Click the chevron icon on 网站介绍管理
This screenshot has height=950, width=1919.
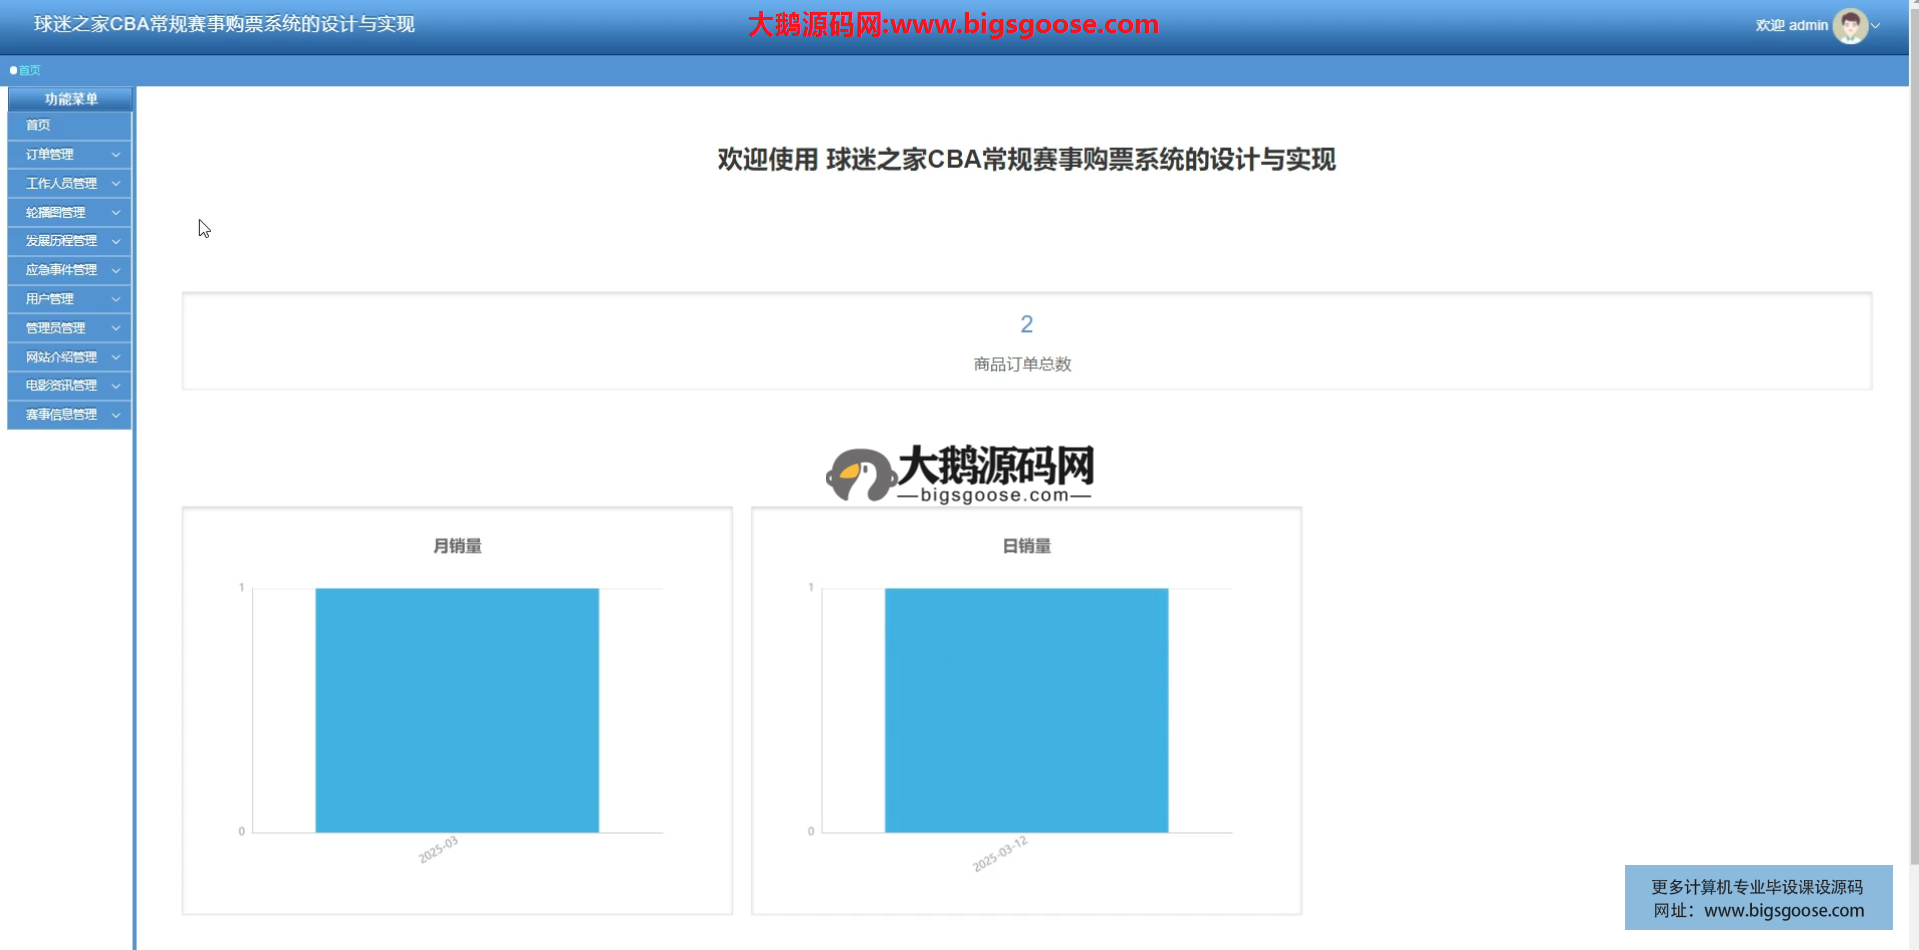pyautogui.click(x=116, y=358)
